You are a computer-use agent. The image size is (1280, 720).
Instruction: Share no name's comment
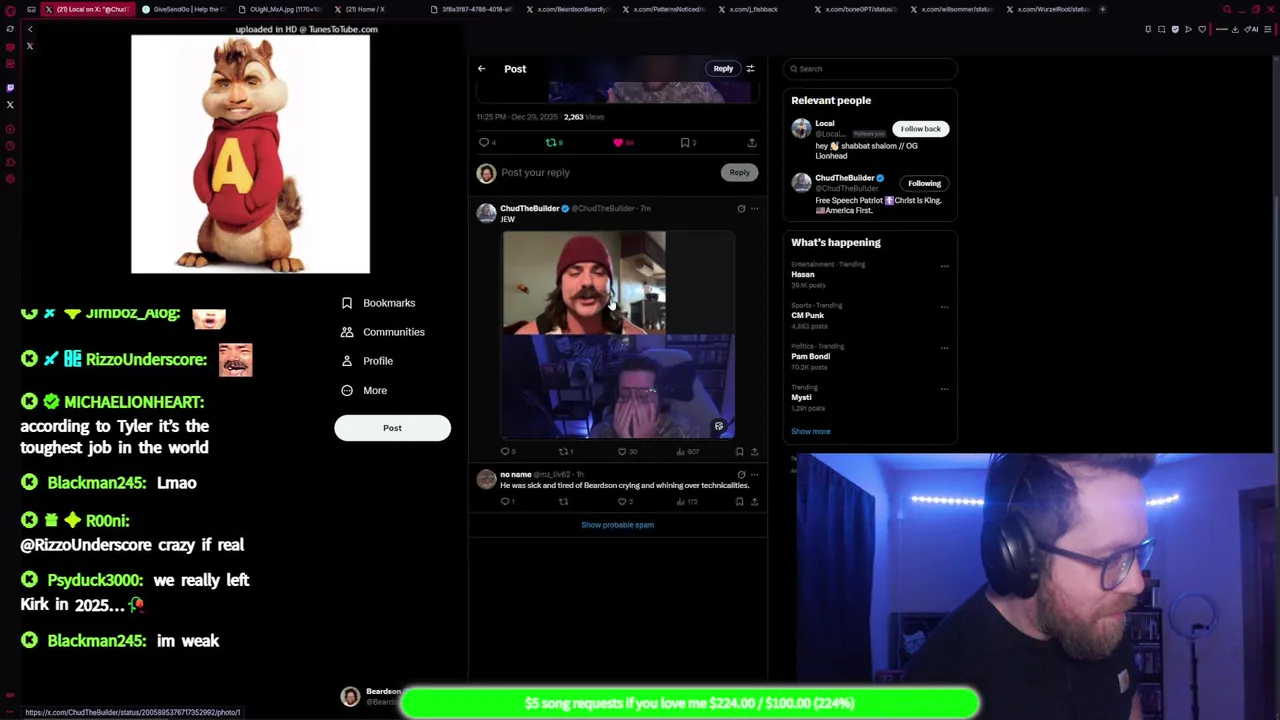[x=754, y=502]
